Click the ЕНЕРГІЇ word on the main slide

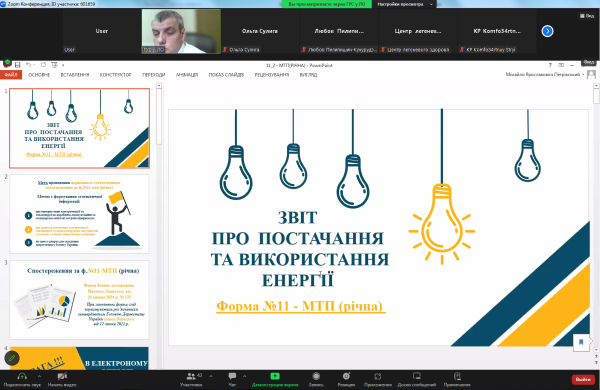pyautogui.click(x=298, y=280)
